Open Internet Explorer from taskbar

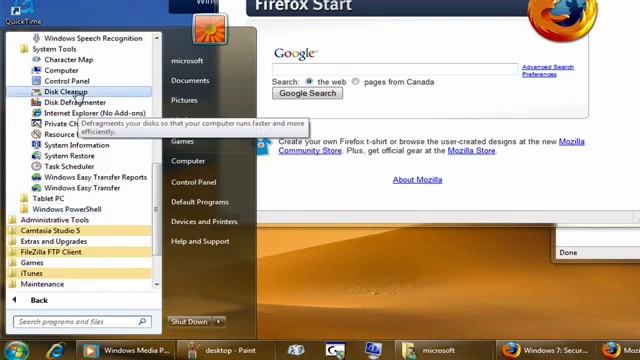coord(55,351)
